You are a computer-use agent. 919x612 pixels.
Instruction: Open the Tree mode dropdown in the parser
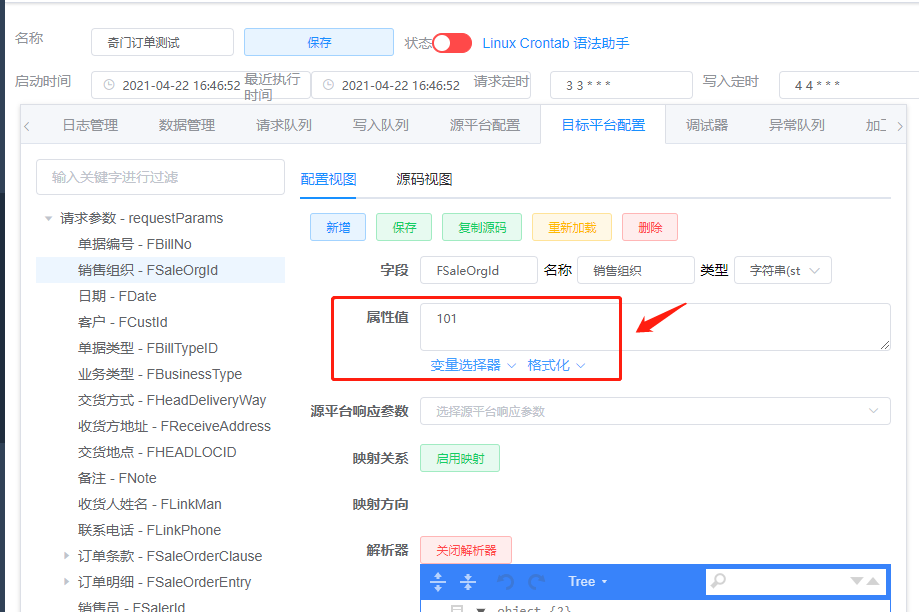click(588, 581)
